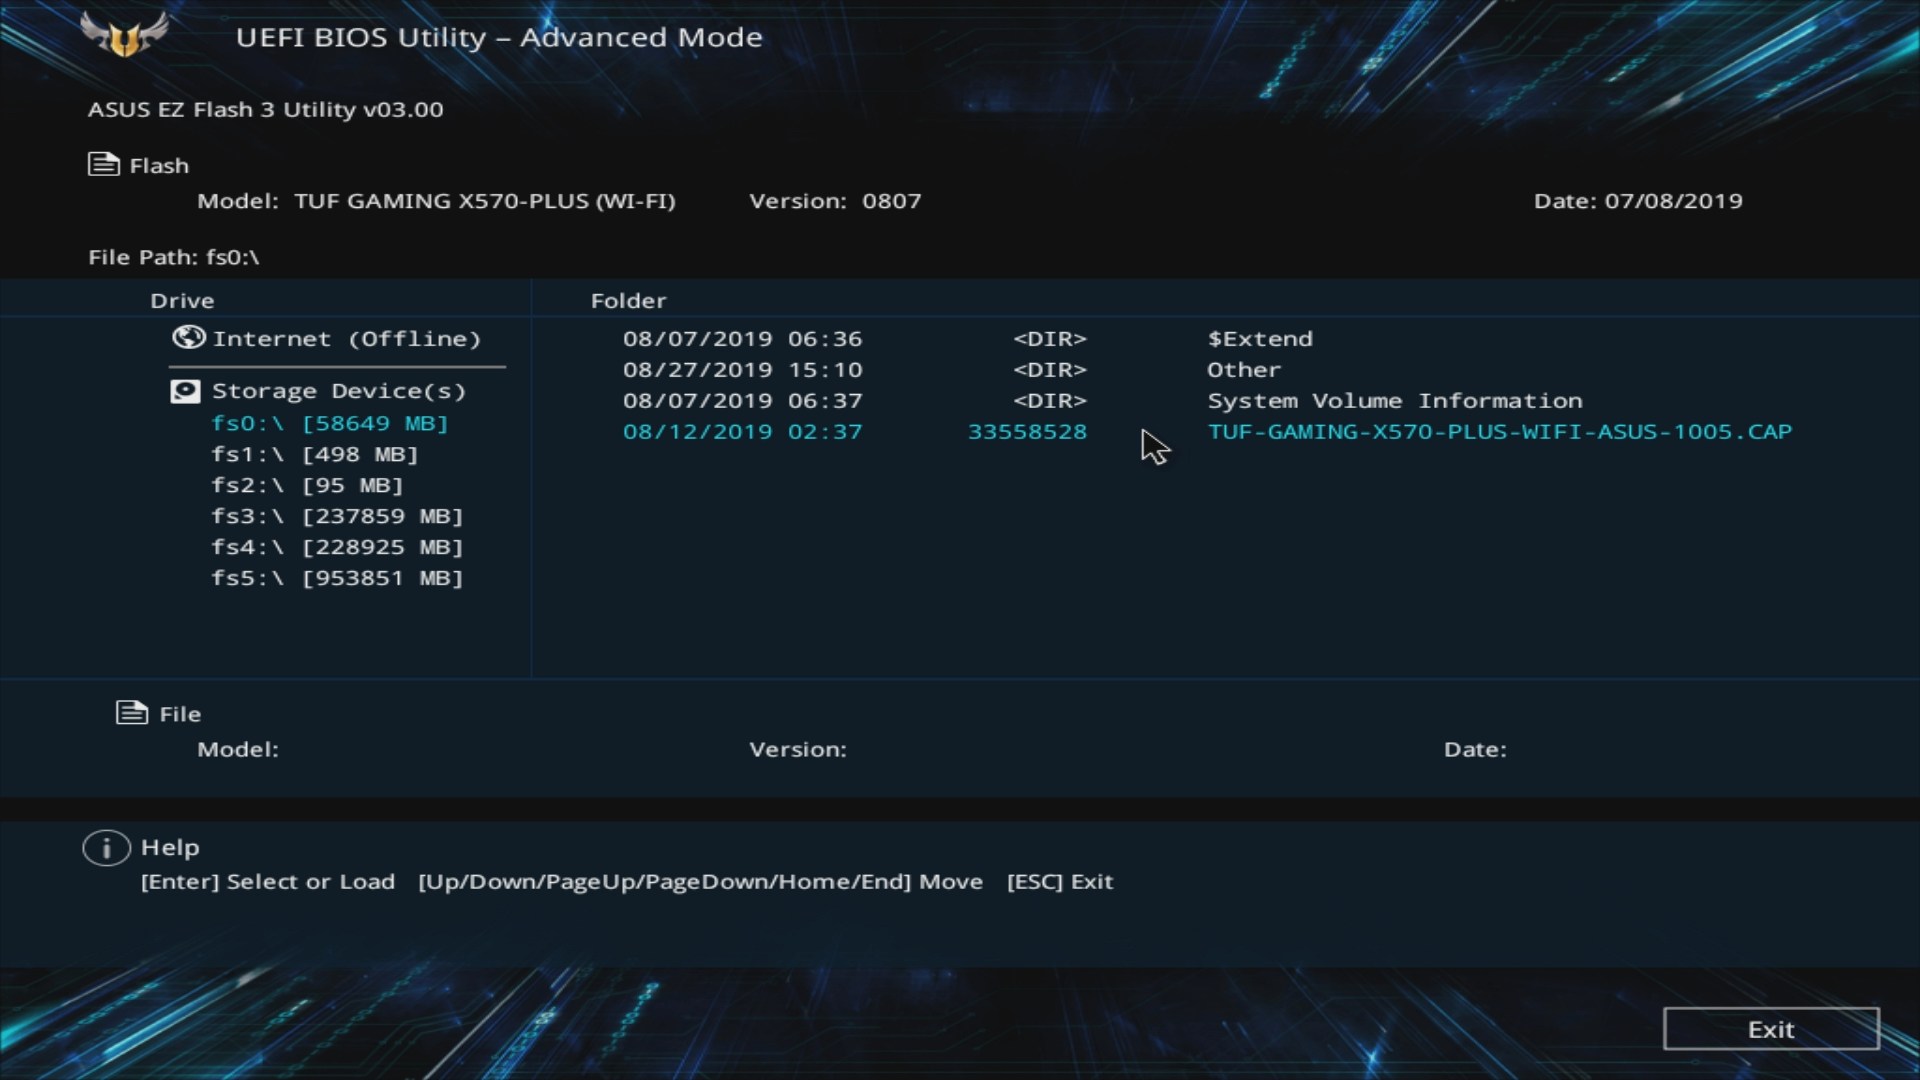Select the fs0:\ 58649 MB drive
This screenshot has height=1080, width=1920.
[330, 423]
